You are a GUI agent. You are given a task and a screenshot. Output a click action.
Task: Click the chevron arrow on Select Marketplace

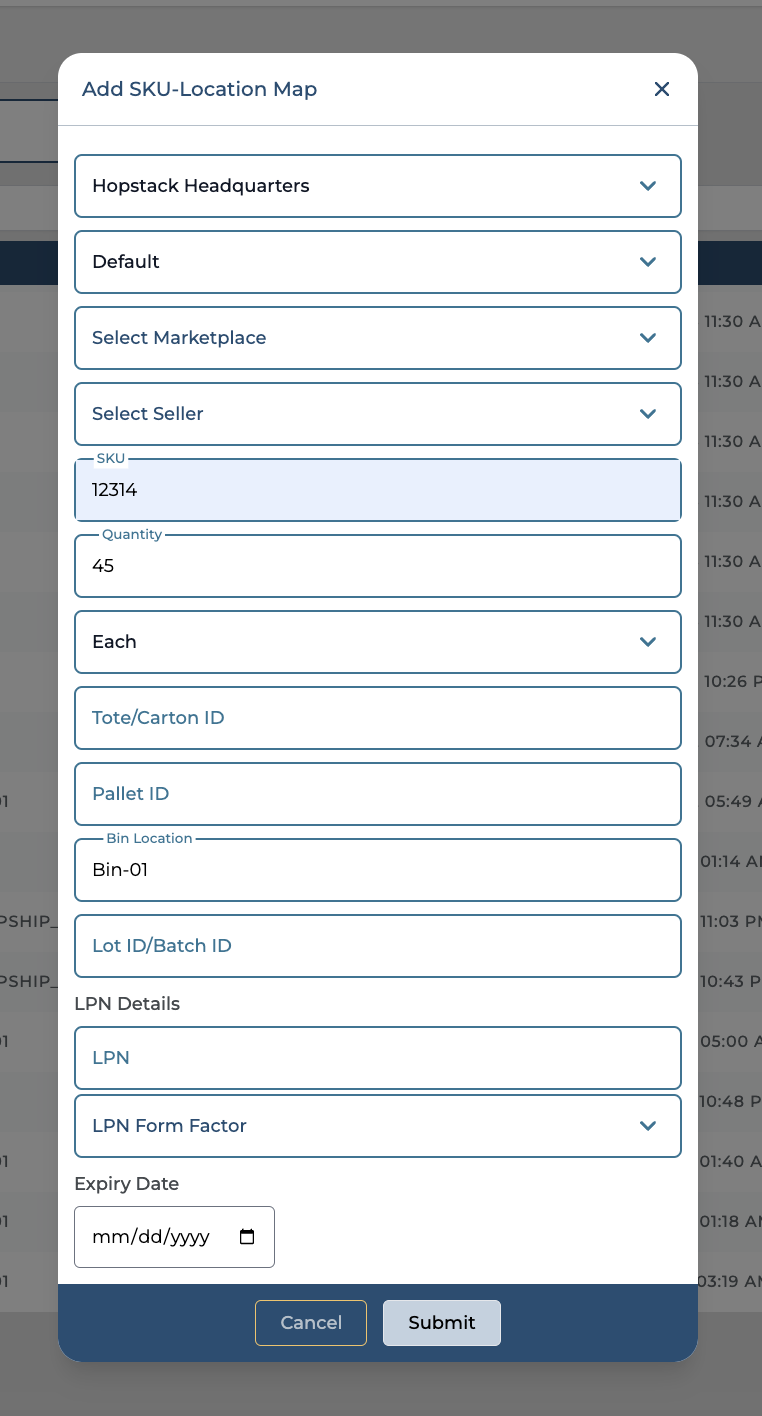pyautogui.click(x=648, y=338)
